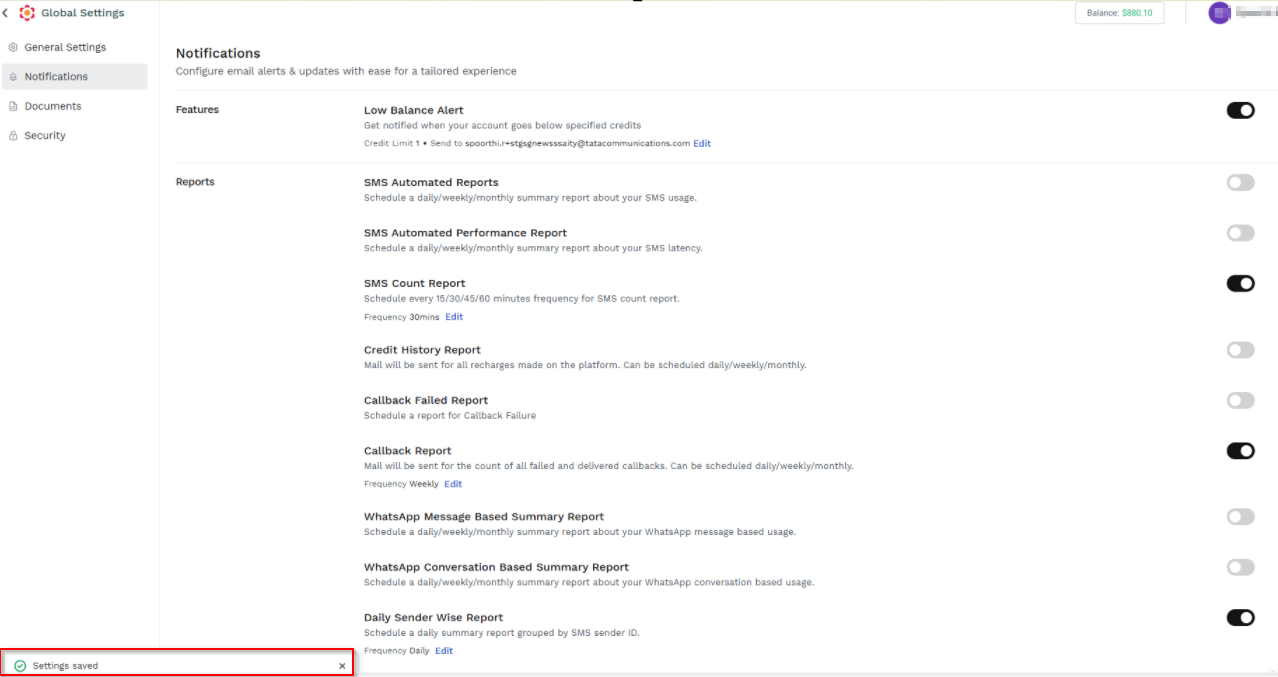Edit the SMS Count Report frequency
Image resolution: width=1278 pixels, height=677 pixels.
coord(454,317)
